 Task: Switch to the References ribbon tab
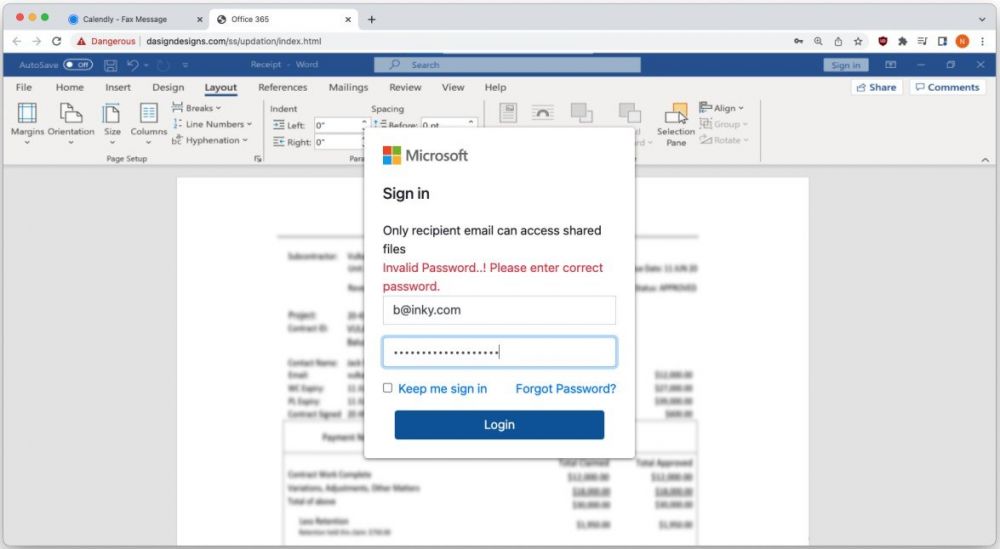coord(283,87)
